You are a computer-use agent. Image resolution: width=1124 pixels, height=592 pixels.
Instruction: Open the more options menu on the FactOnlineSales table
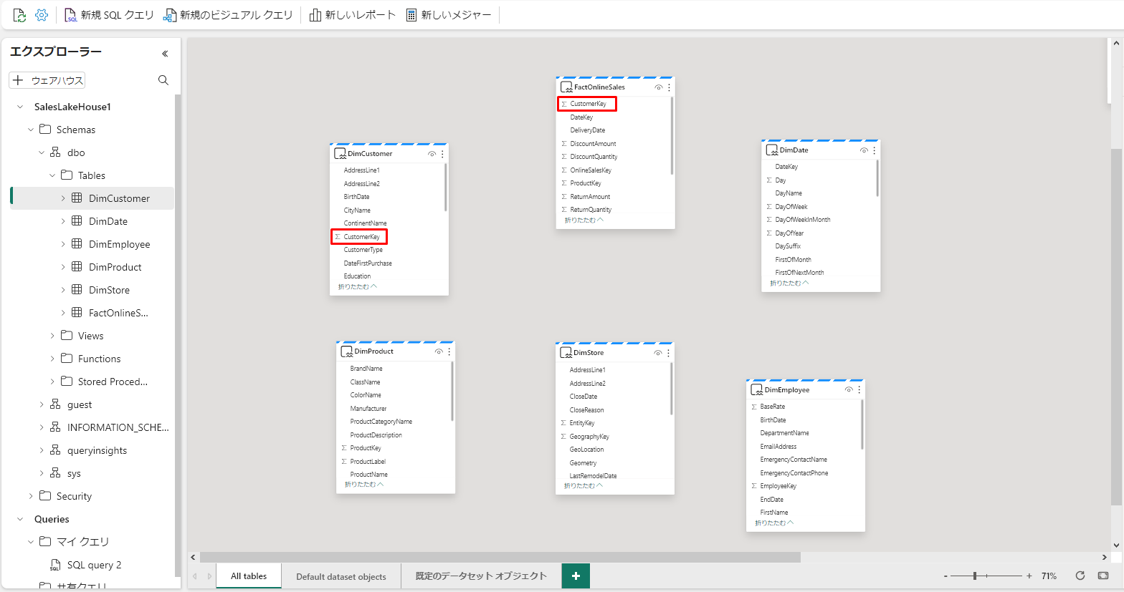coord(669,88)
